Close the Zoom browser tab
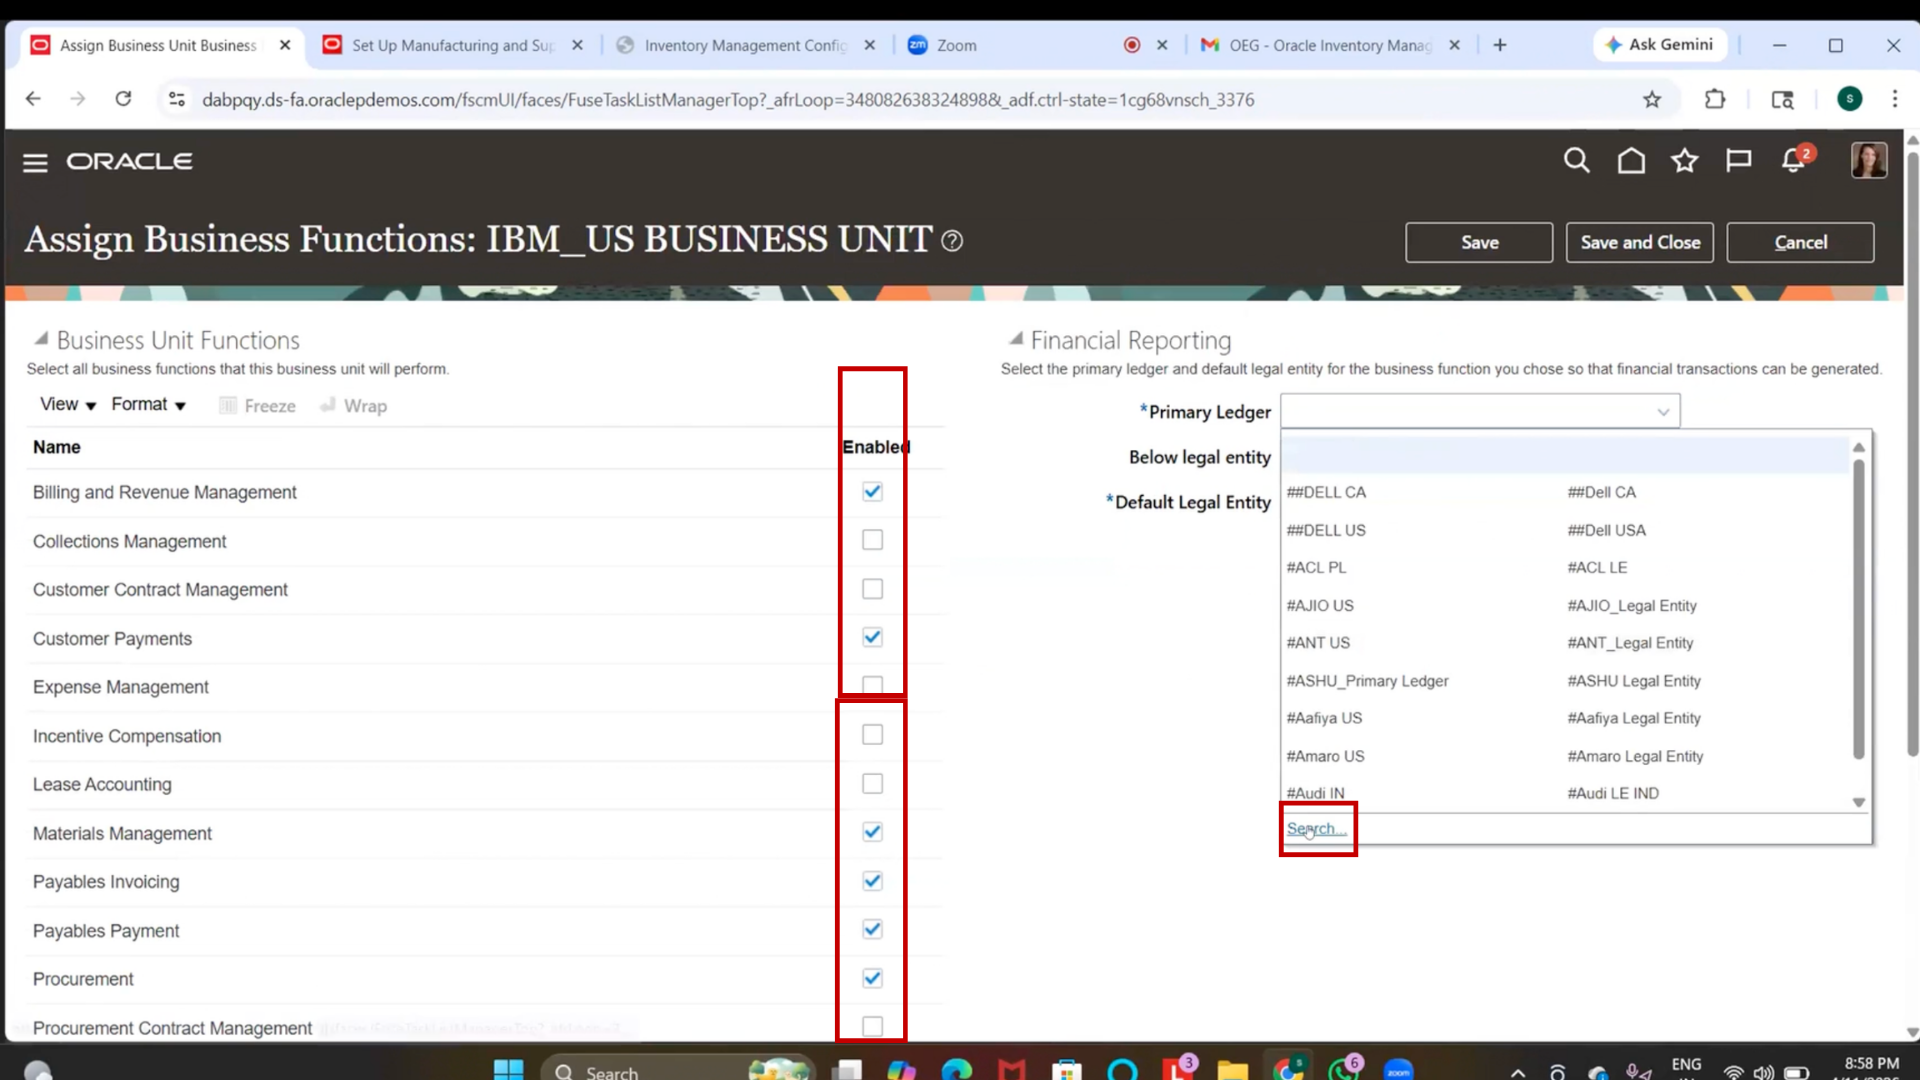The width and height of the screenshot is (1920, 1080). pyautogui.click(x=1162, y=45)
